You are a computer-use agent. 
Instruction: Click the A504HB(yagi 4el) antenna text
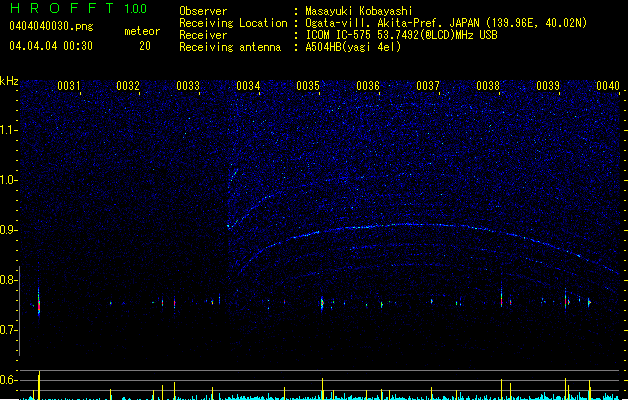(x=353, y=47)
